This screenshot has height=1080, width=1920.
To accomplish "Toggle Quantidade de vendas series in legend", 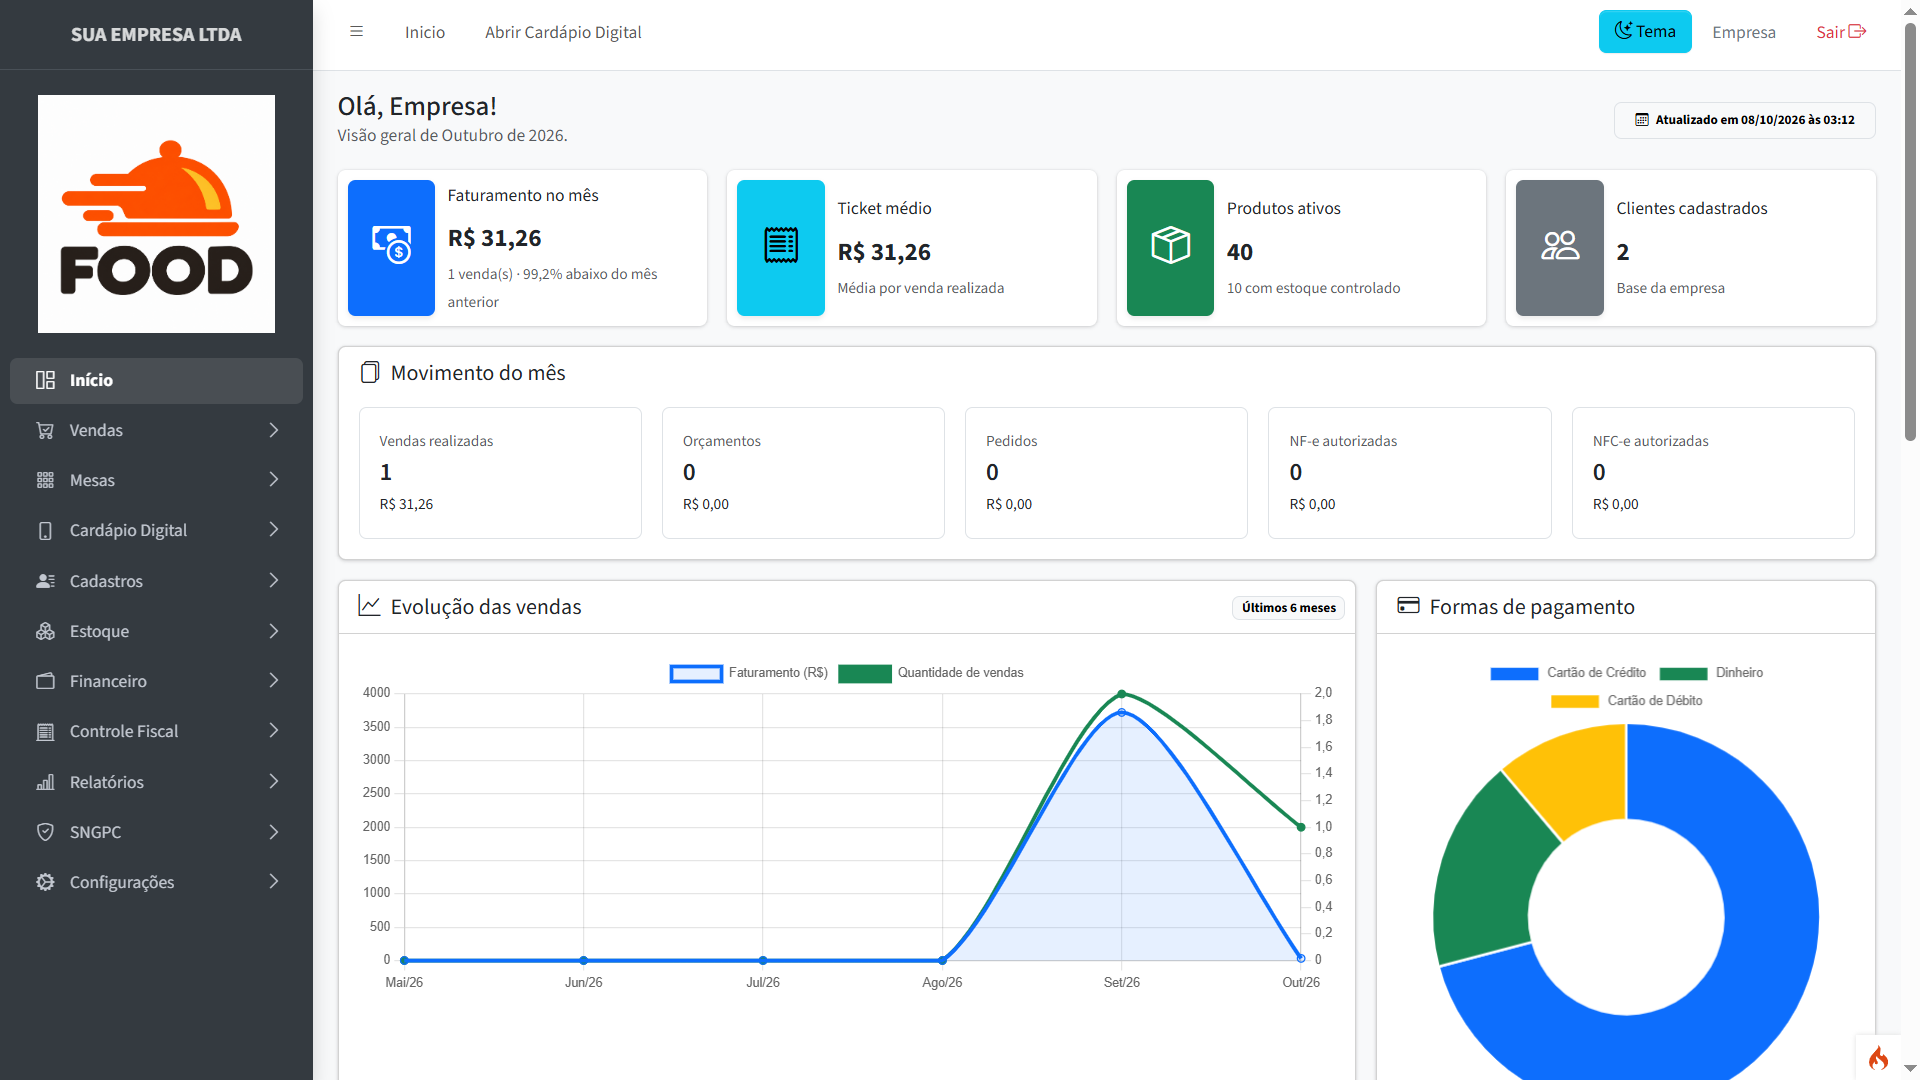I will tap(931, 673).
